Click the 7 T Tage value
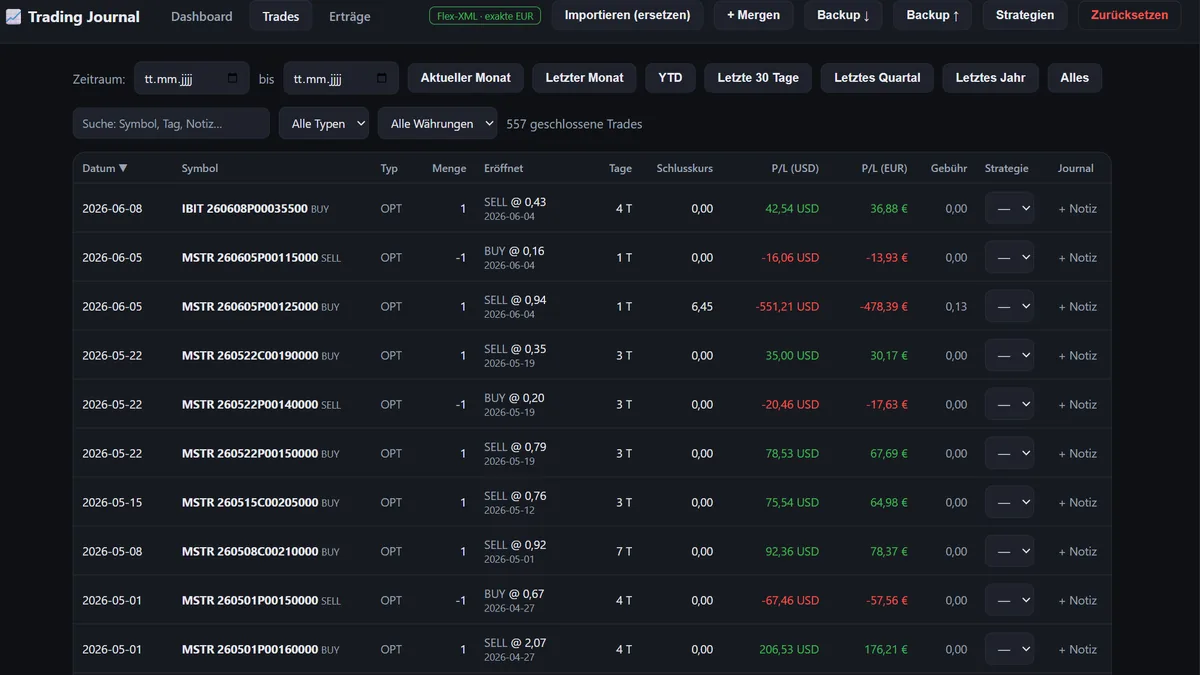Screen dimensions: 1200x675 click(624, 552)
